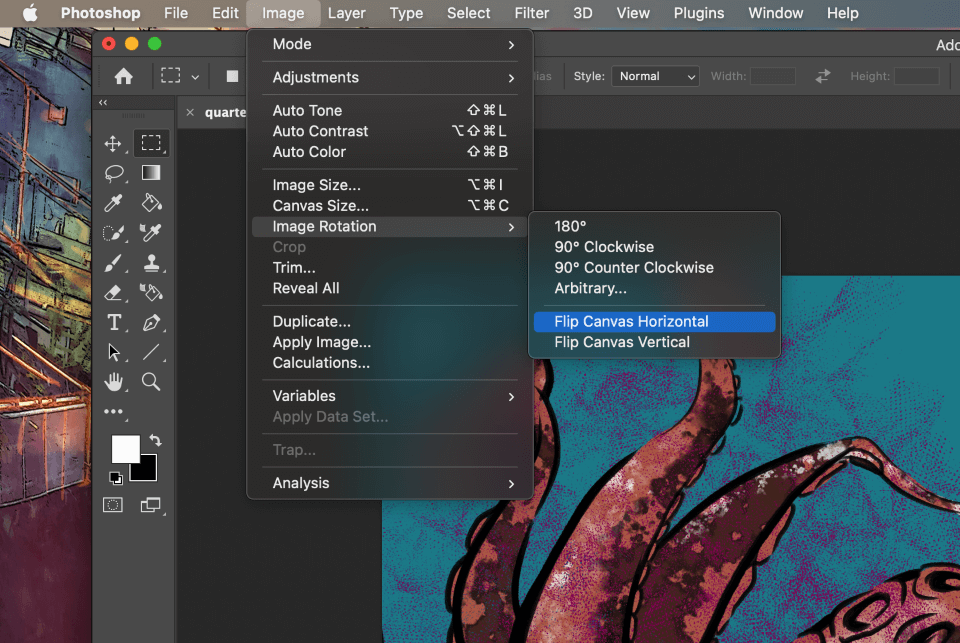Select the Rectangular Marquee tool in toolbox
Image resolution: width=960 pixels, height=643 pixels.
coord(151,143)
